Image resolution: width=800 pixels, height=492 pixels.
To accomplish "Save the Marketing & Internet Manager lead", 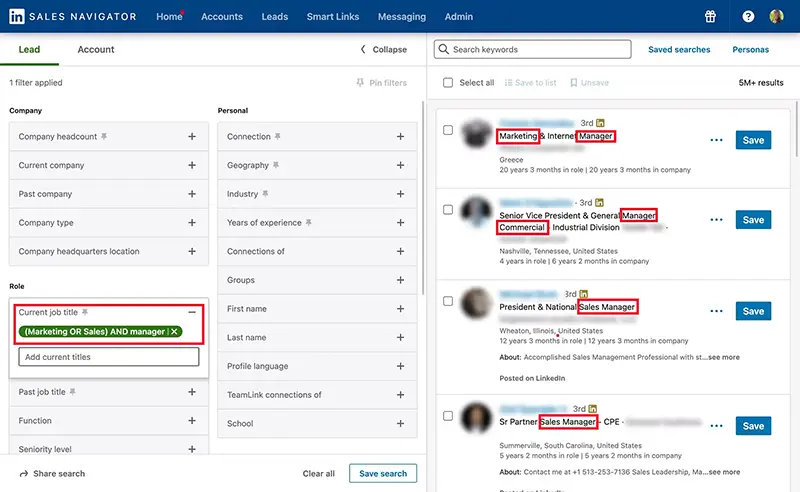I will [x=753, y=140].
